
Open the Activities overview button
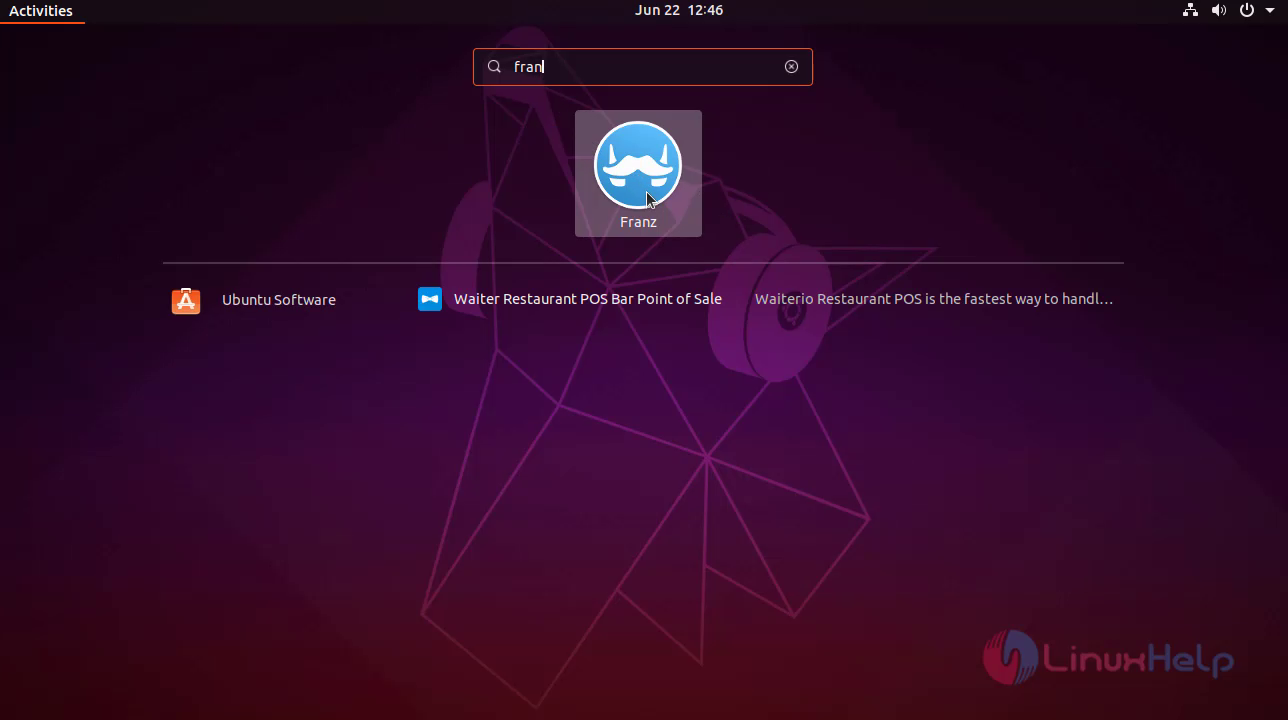pos(41,11)
